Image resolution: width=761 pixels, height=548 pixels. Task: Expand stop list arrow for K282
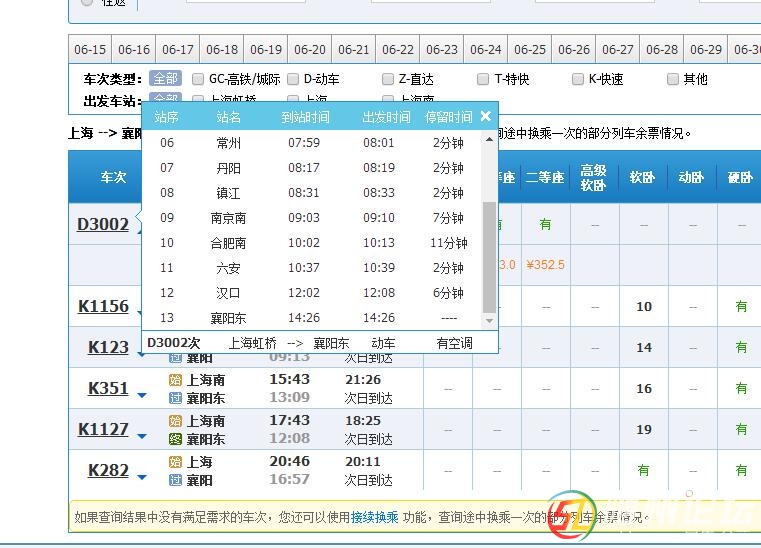[142, 478]
